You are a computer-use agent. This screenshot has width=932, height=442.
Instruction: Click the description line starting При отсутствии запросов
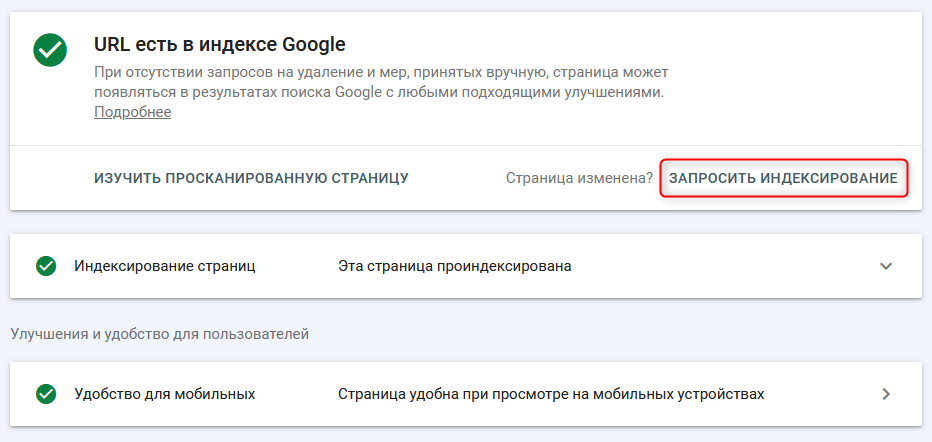[x=381, y=73]
